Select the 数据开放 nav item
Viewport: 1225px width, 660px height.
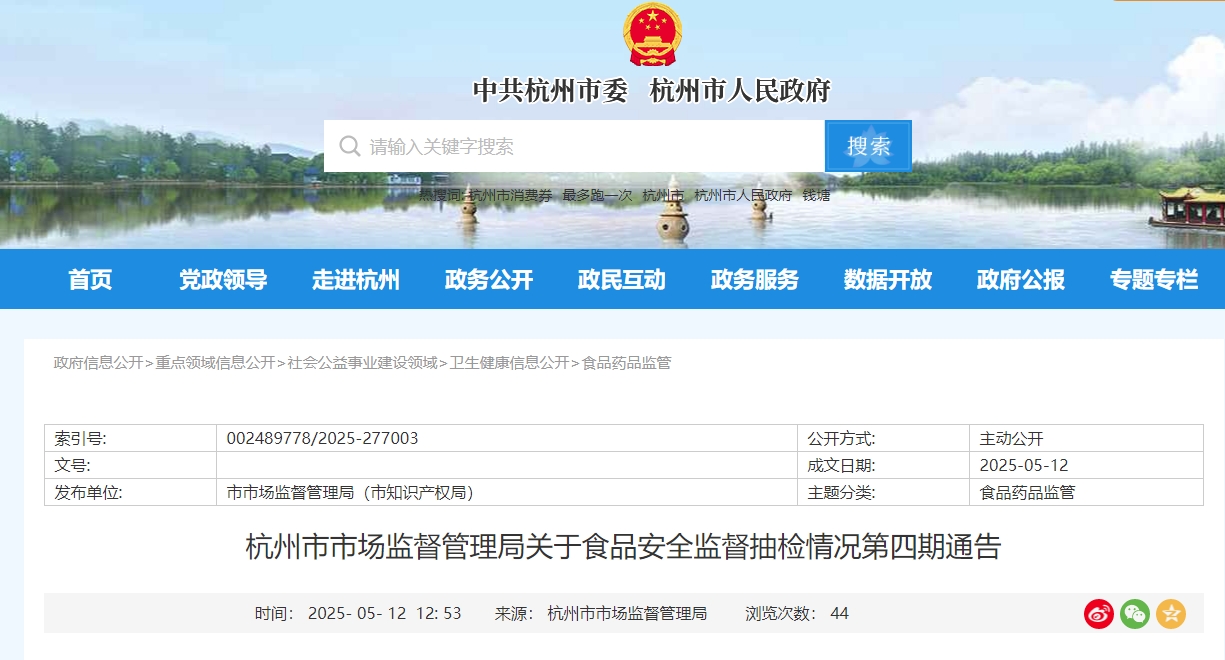click(x=888, y=280)
